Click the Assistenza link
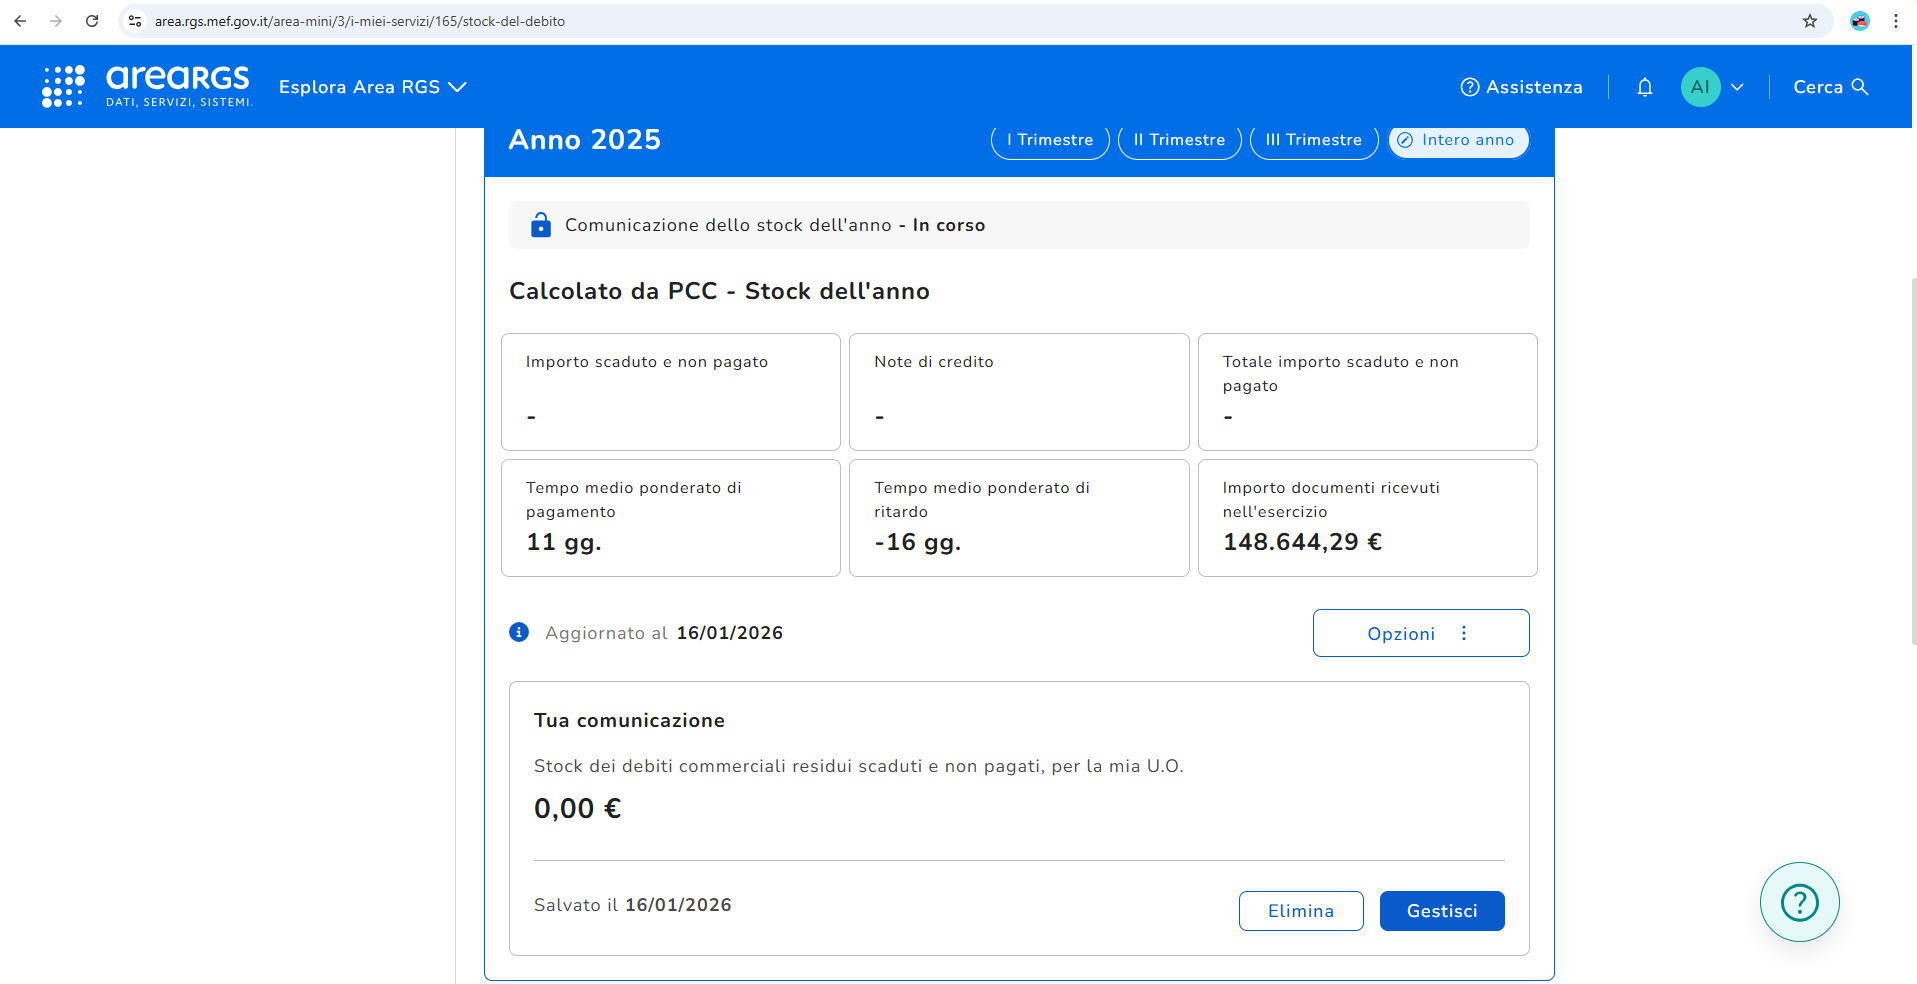The image size is (1917, 984). pos(1521,87)
